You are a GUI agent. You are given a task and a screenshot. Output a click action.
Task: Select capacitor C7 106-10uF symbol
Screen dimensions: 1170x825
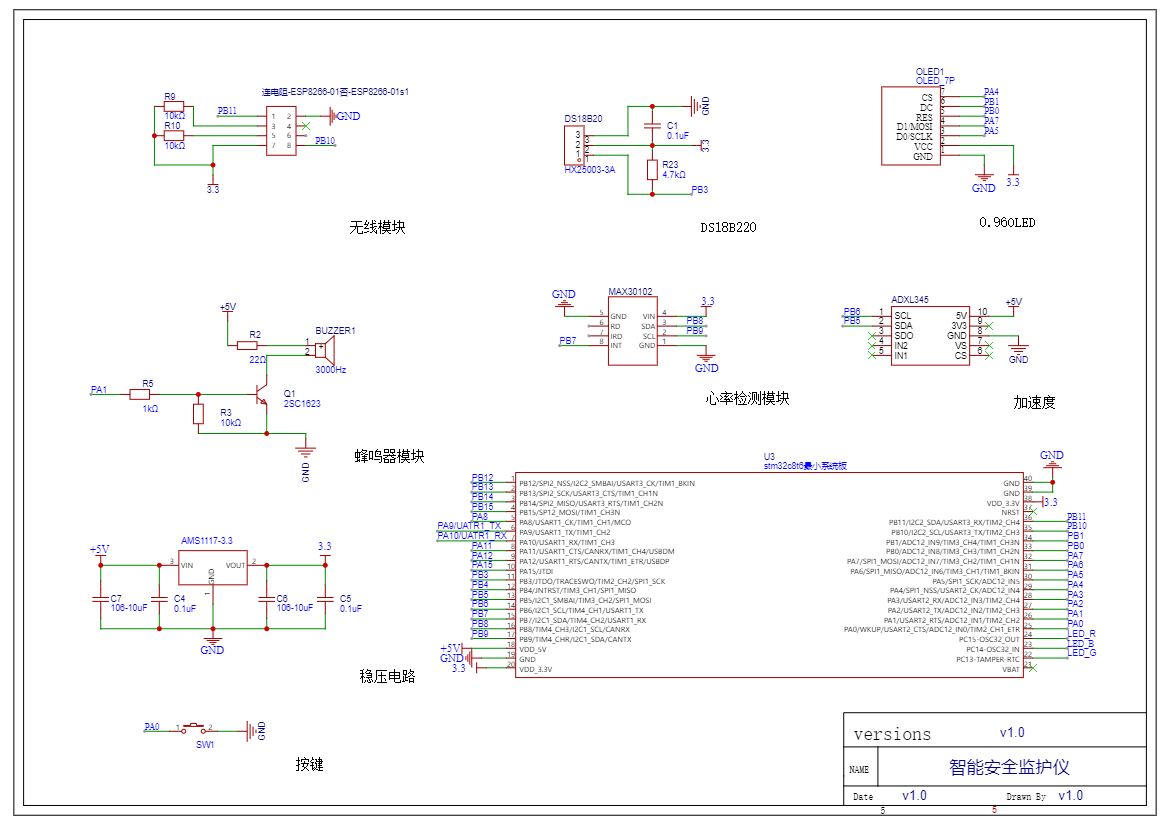pos(101,598)
